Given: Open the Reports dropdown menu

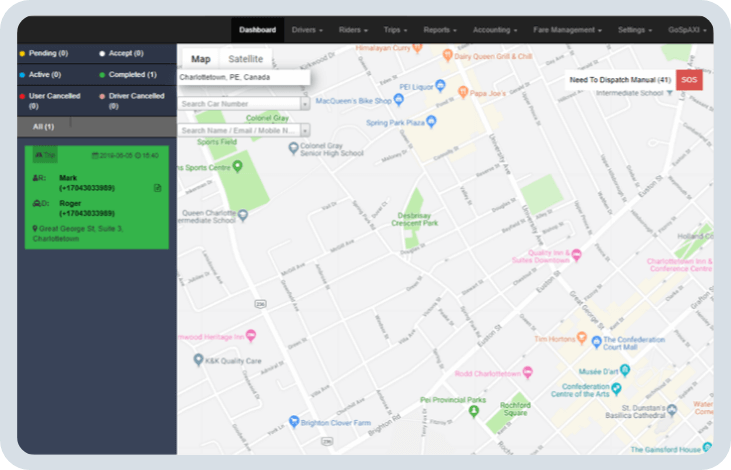Looking at the screenshot, I should point(440,30).
